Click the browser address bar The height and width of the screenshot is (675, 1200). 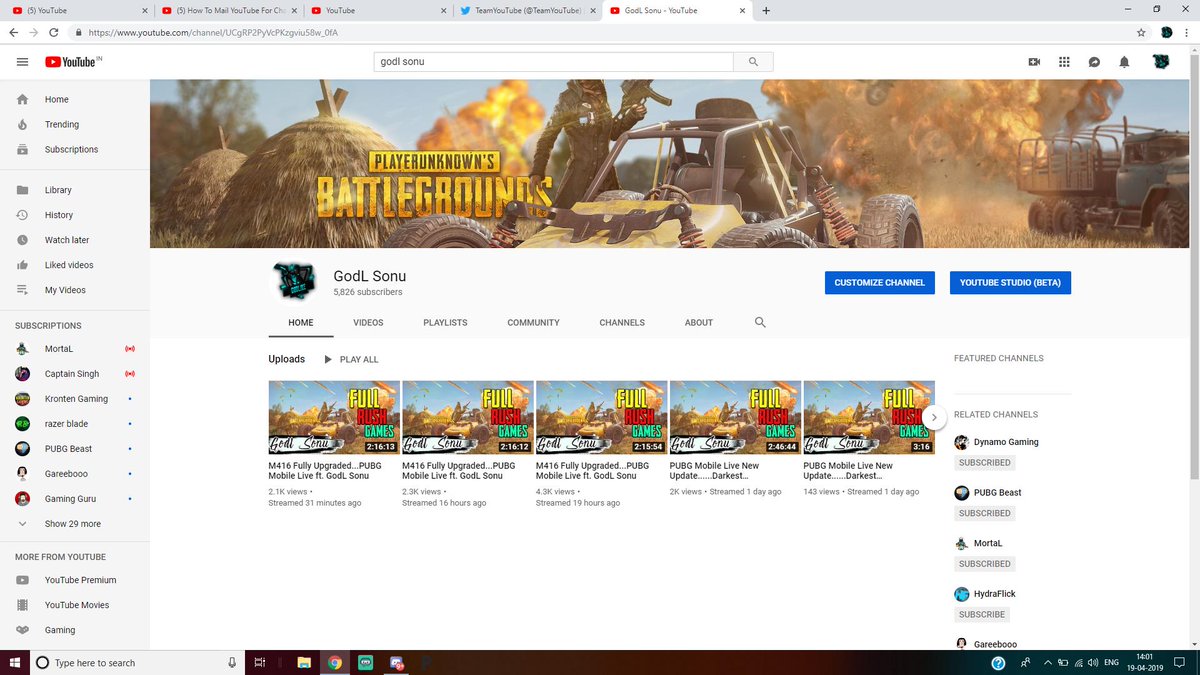pos(600,32)
